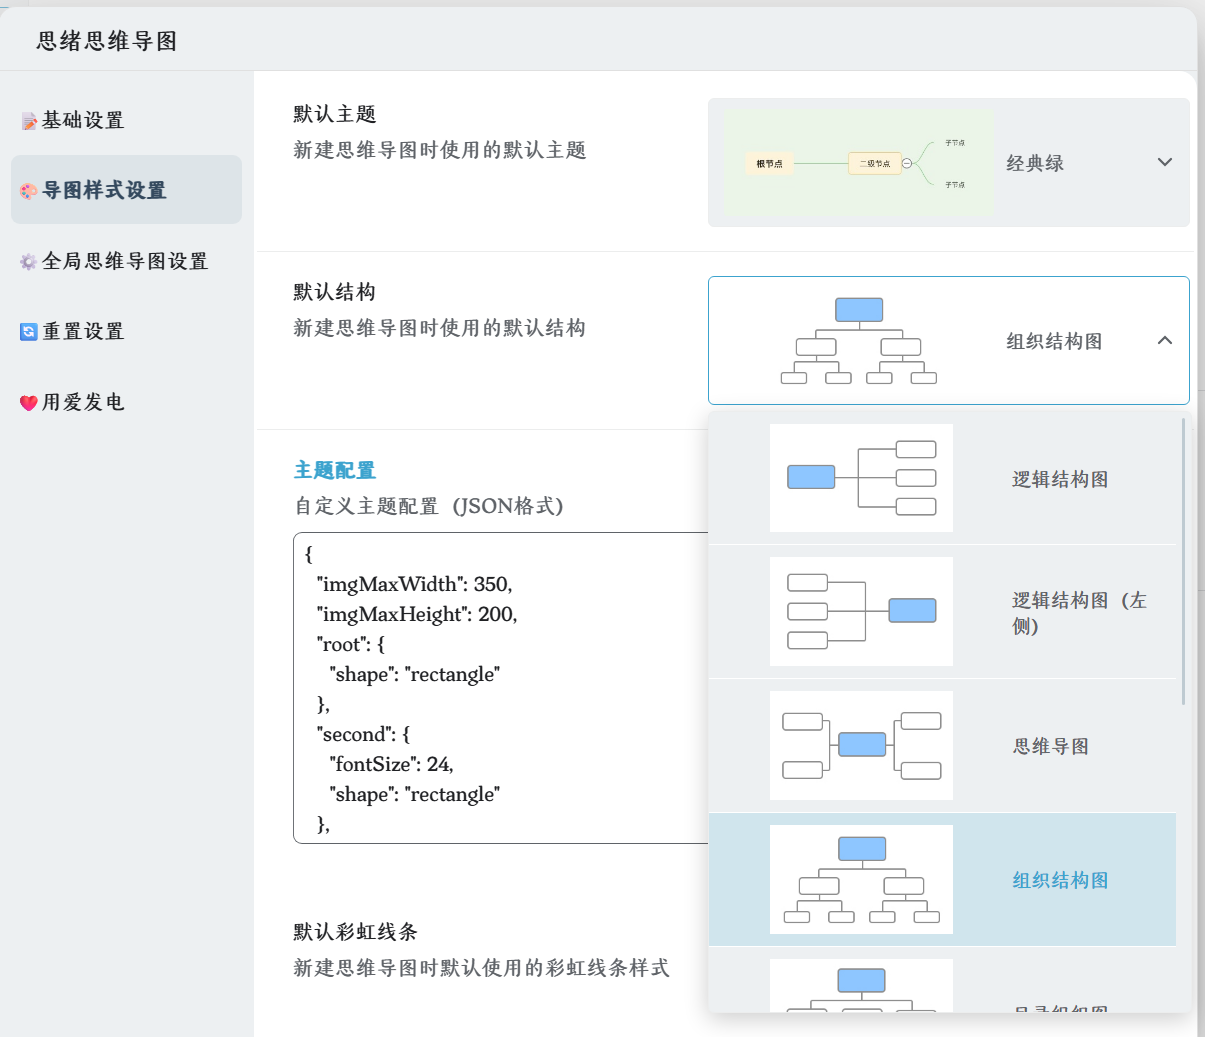Screen dimensions: 1205x1037
Task: Click the blue reset icon beside 重置设置
Action: point(29,332)
